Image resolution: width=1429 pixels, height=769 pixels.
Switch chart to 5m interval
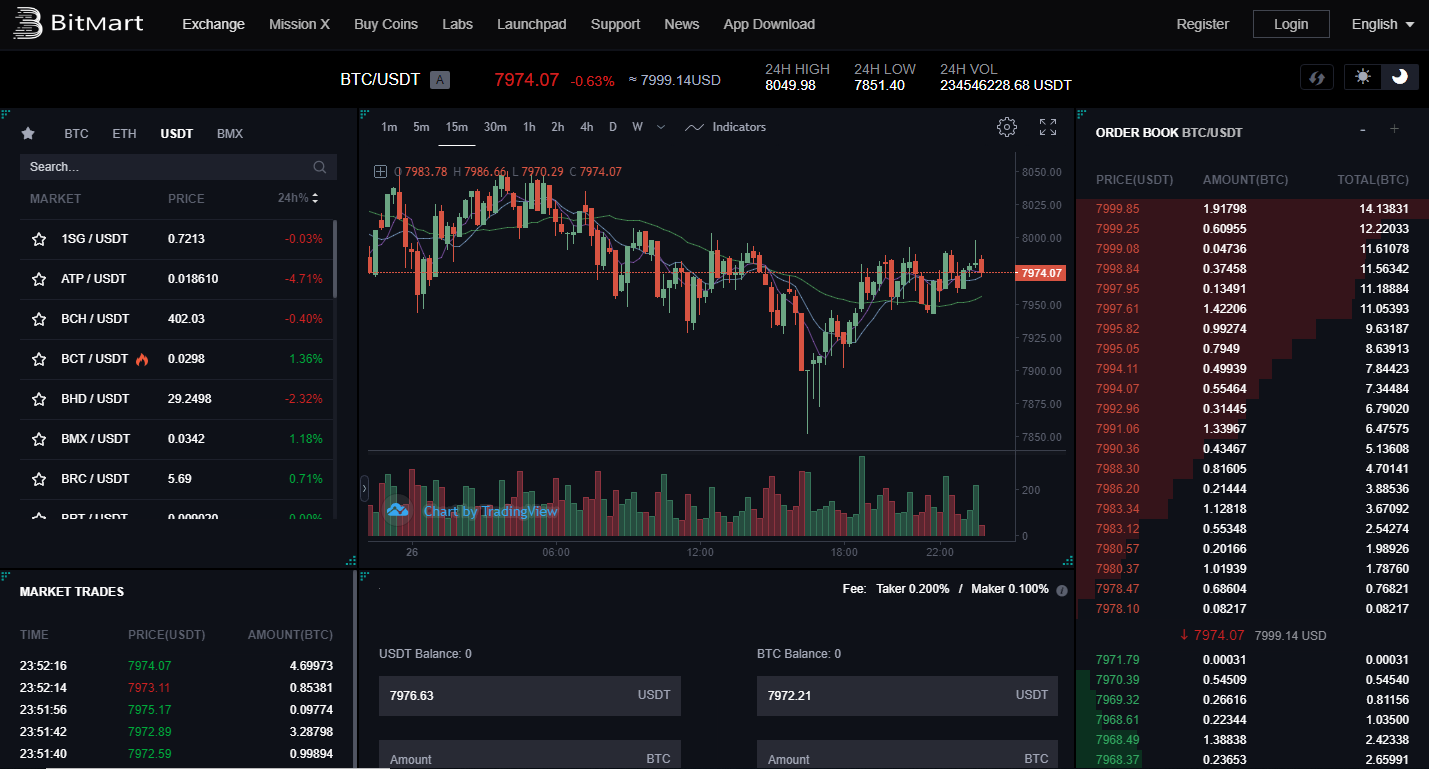tap(421, 127)
